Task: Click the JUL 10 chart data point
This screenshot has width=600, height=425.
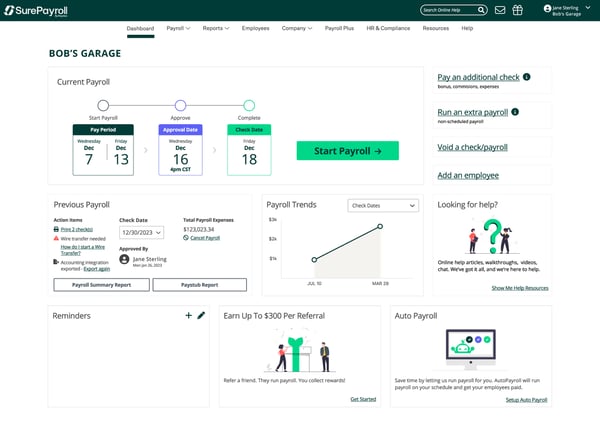Action: tap(314, 260)
